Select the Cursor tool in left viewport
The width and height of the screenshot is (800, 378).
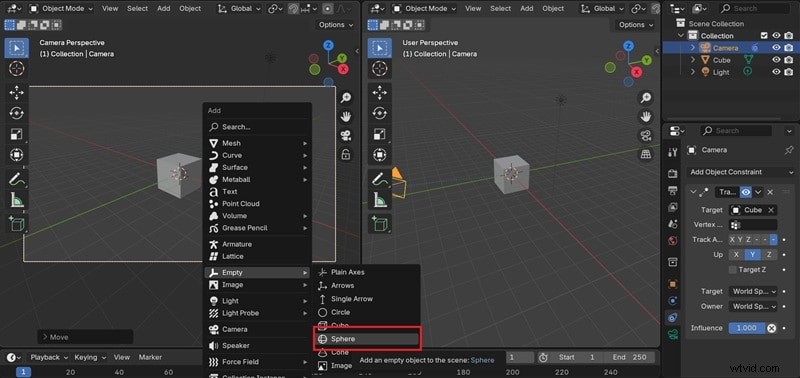pos(17,68)
